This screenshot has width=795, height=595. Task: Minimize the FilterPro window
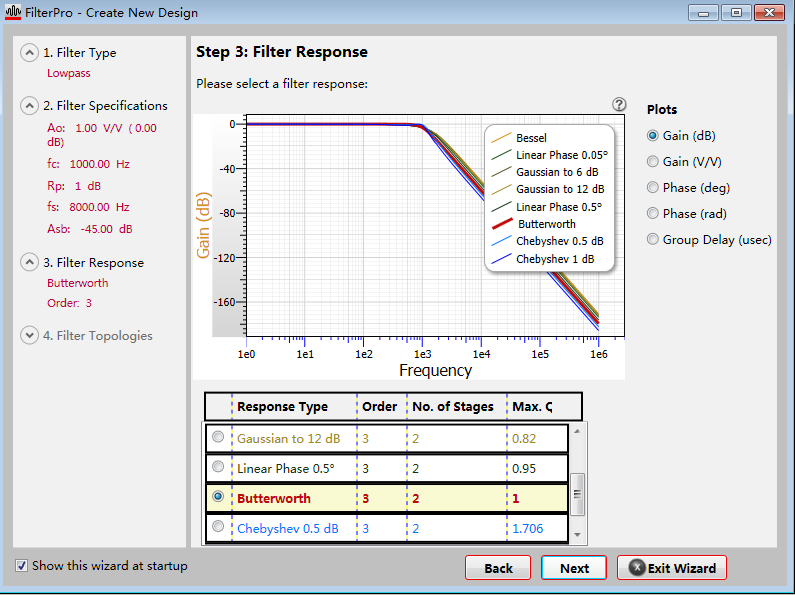(x=703, y=13)
